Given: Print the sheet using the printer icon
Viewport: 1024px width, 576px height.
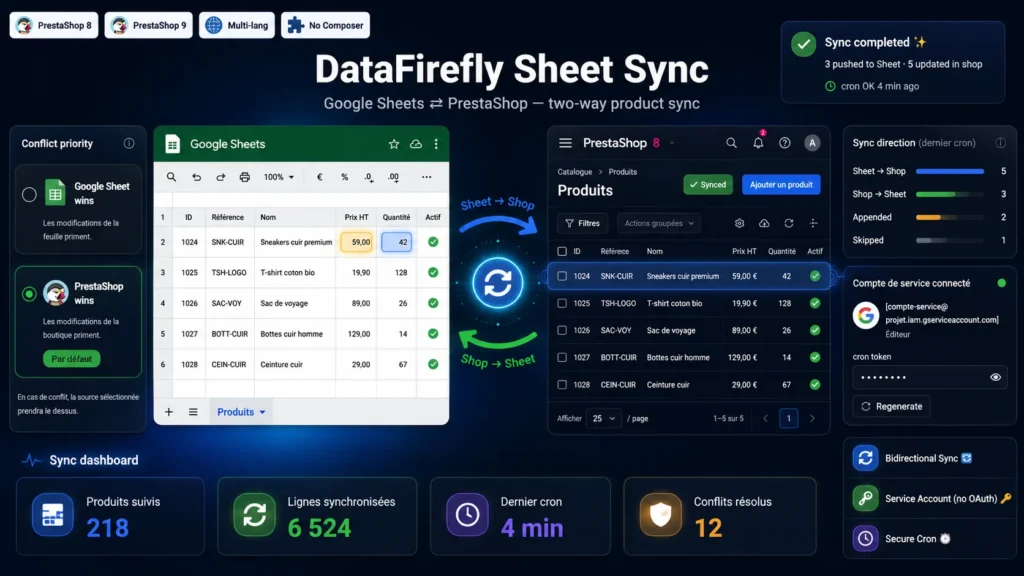Looking at the screenshot, I should (x=244, y=177).
